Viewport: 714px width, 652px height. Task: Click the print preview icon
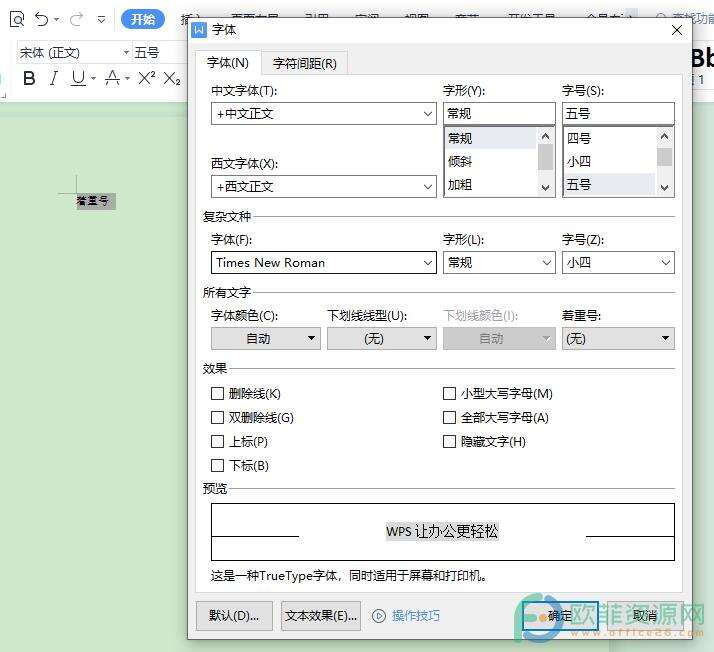(x=16, y=19)
